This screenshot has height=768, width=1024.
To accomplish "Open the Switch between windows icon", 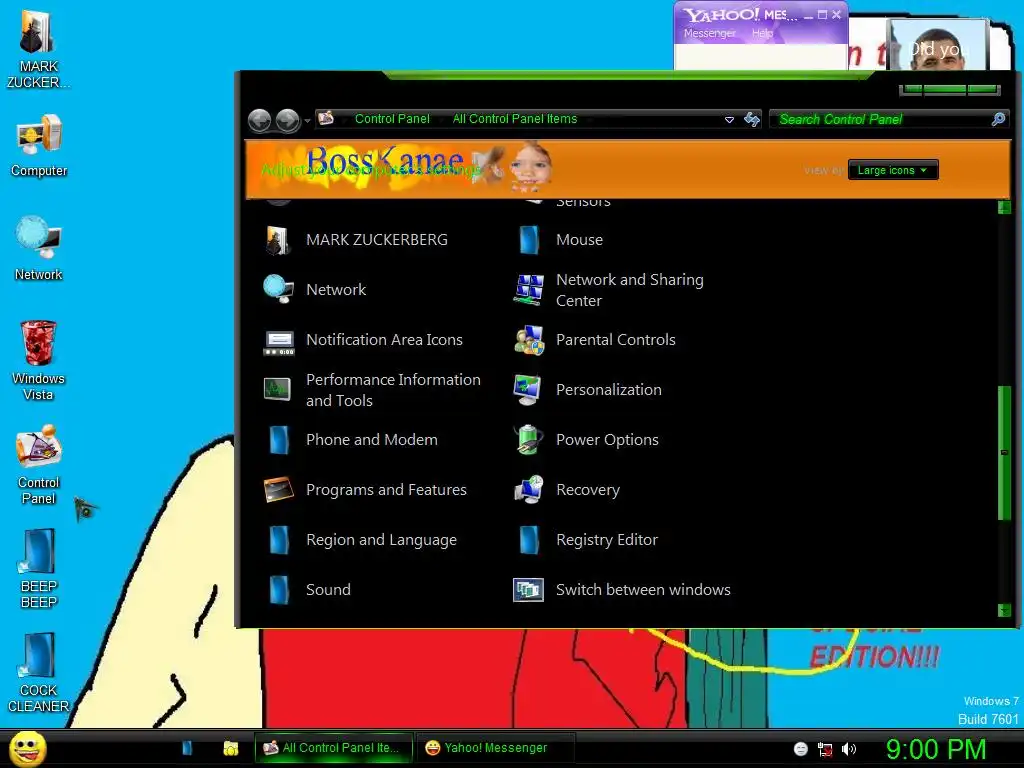I will pos(528,590).
